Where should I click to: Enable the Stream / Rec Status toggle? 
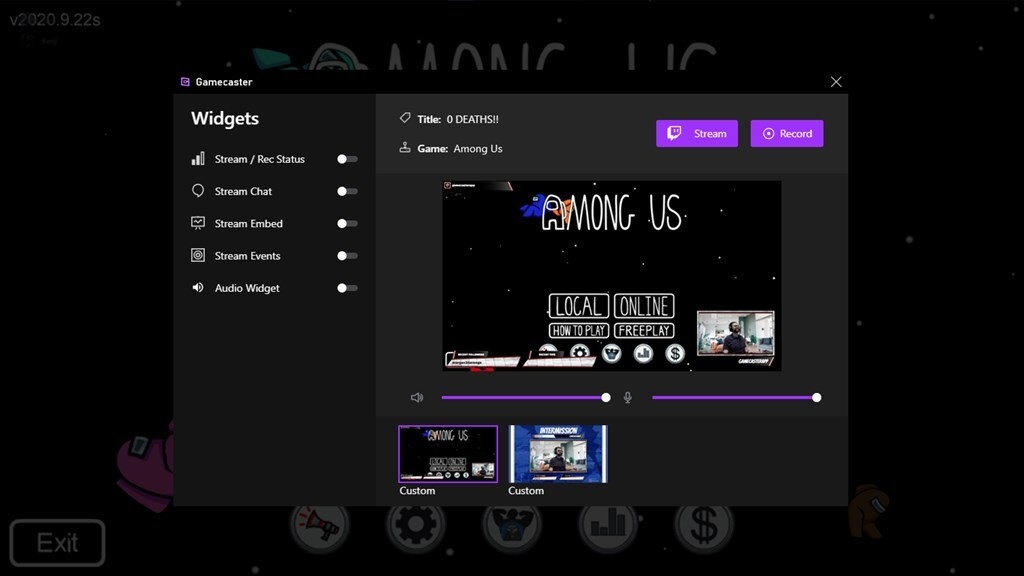pos(346,158)
